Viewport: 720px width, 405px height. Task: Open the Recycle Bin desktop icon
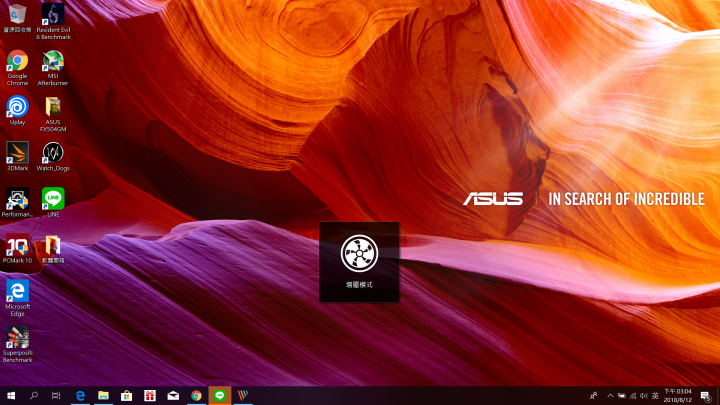17,18
